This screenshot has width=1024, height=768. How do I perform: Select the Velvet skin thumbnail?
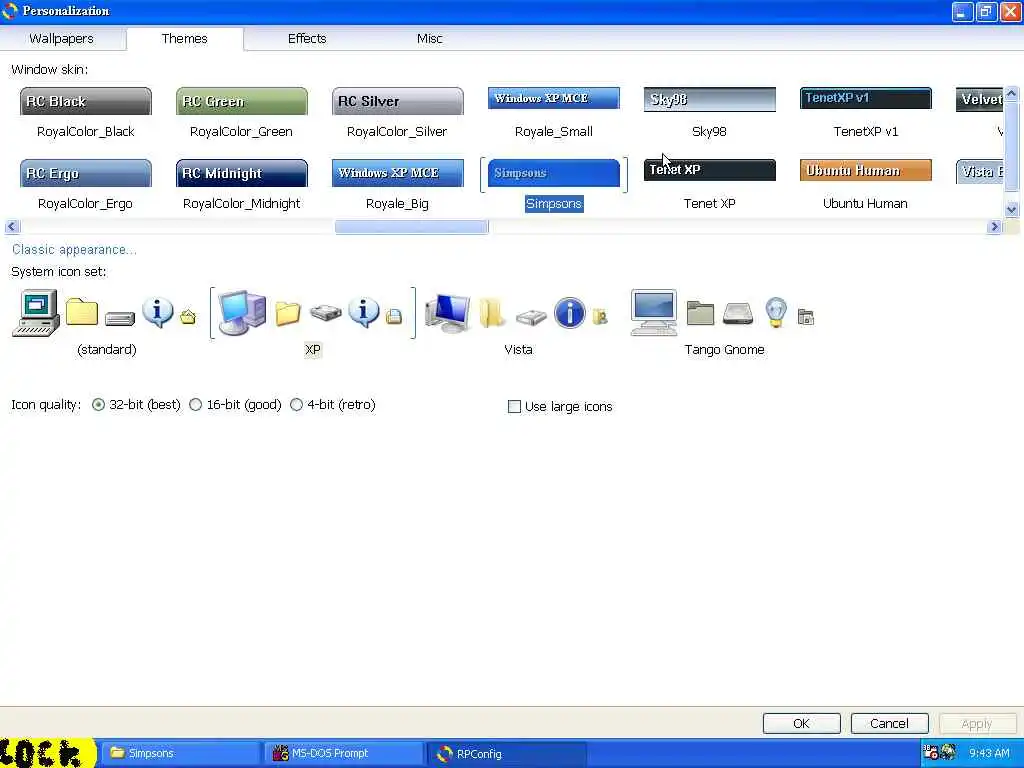[979, 99]
